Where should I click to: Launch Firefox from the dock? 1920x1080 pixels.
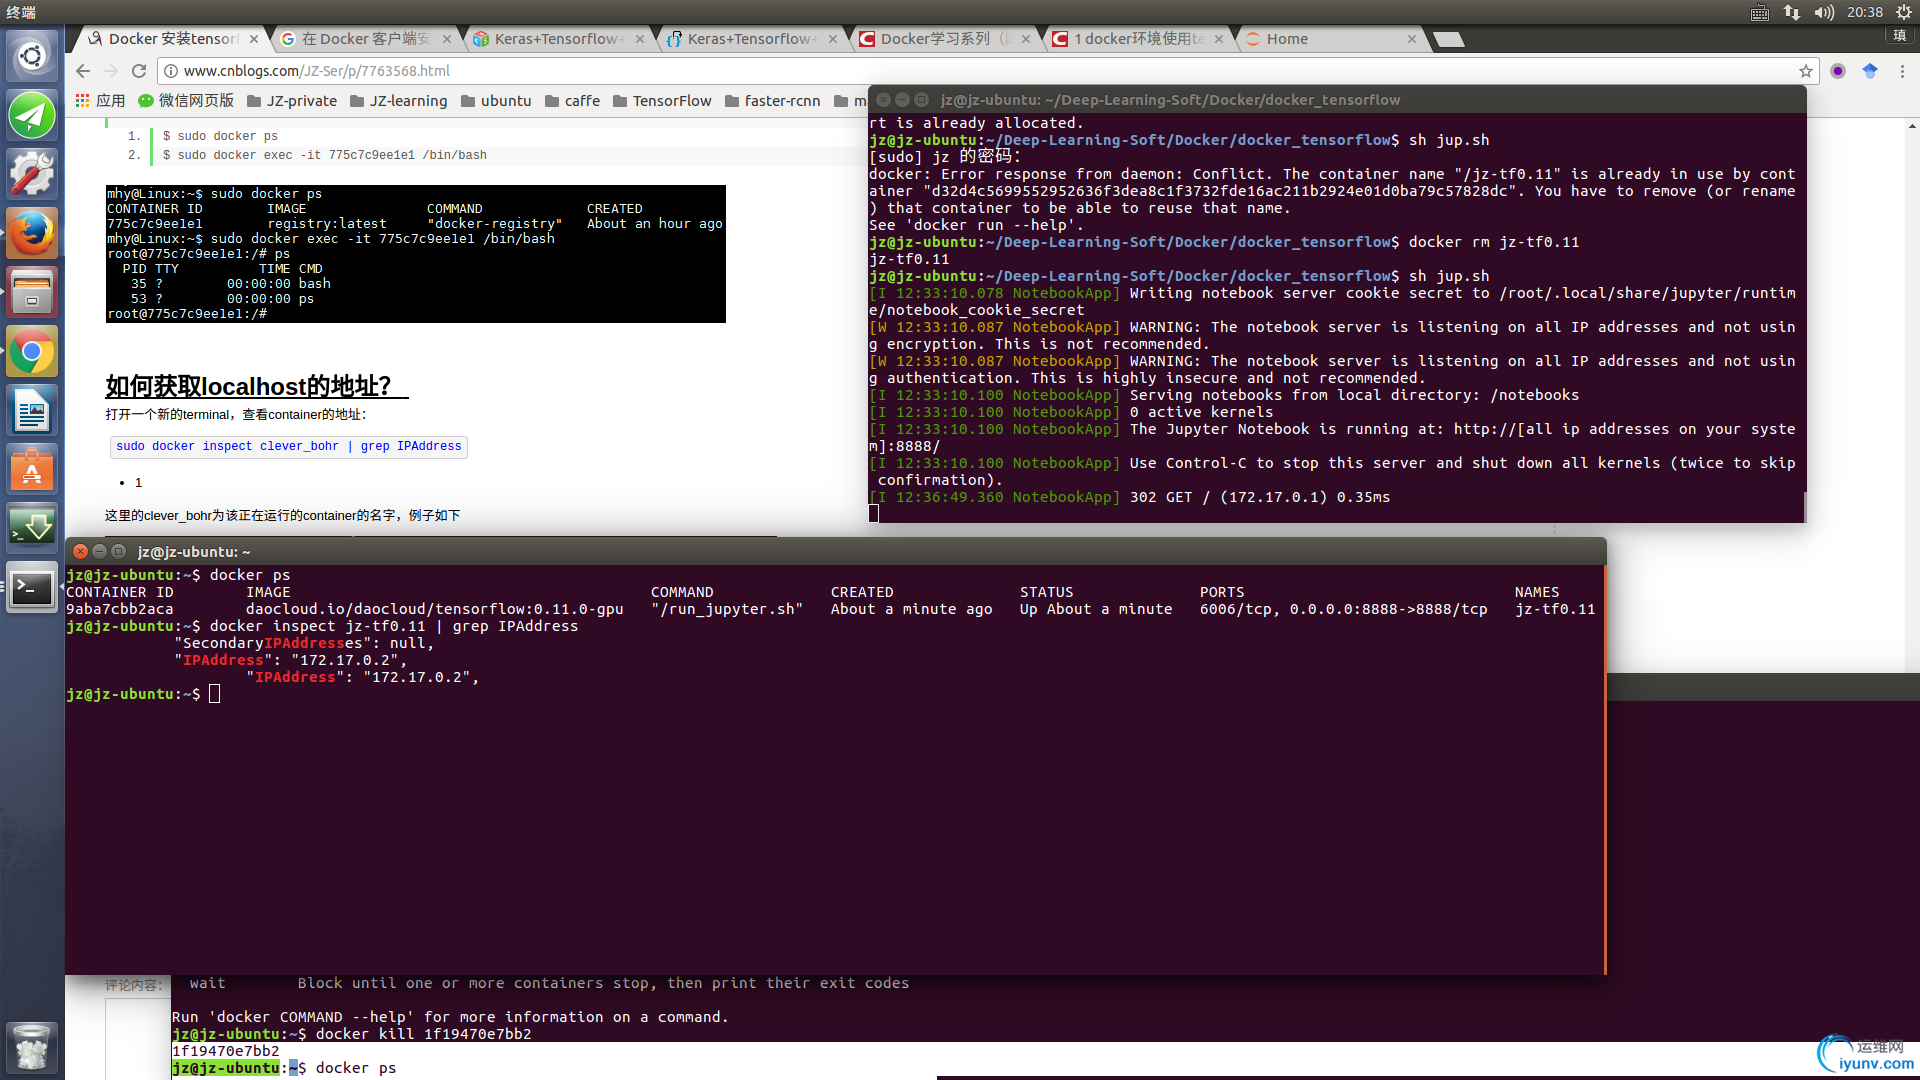coord(32,233)
